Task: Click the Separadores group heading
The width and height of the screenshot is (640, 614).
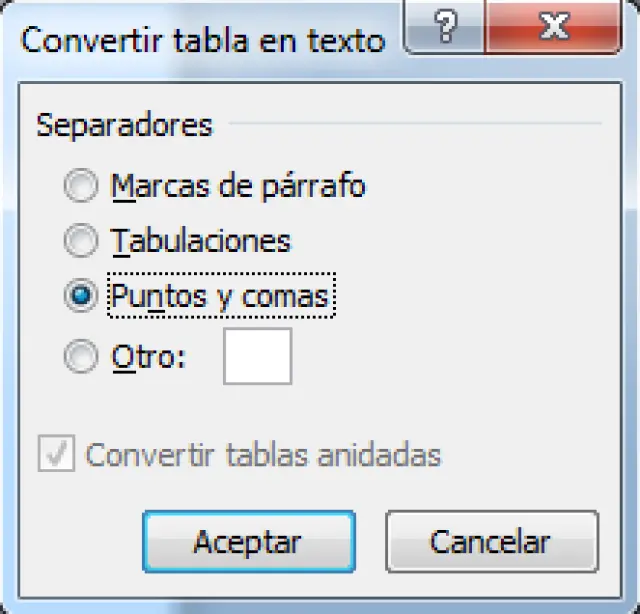Action: pyautogui.click(x=124, y=125)
